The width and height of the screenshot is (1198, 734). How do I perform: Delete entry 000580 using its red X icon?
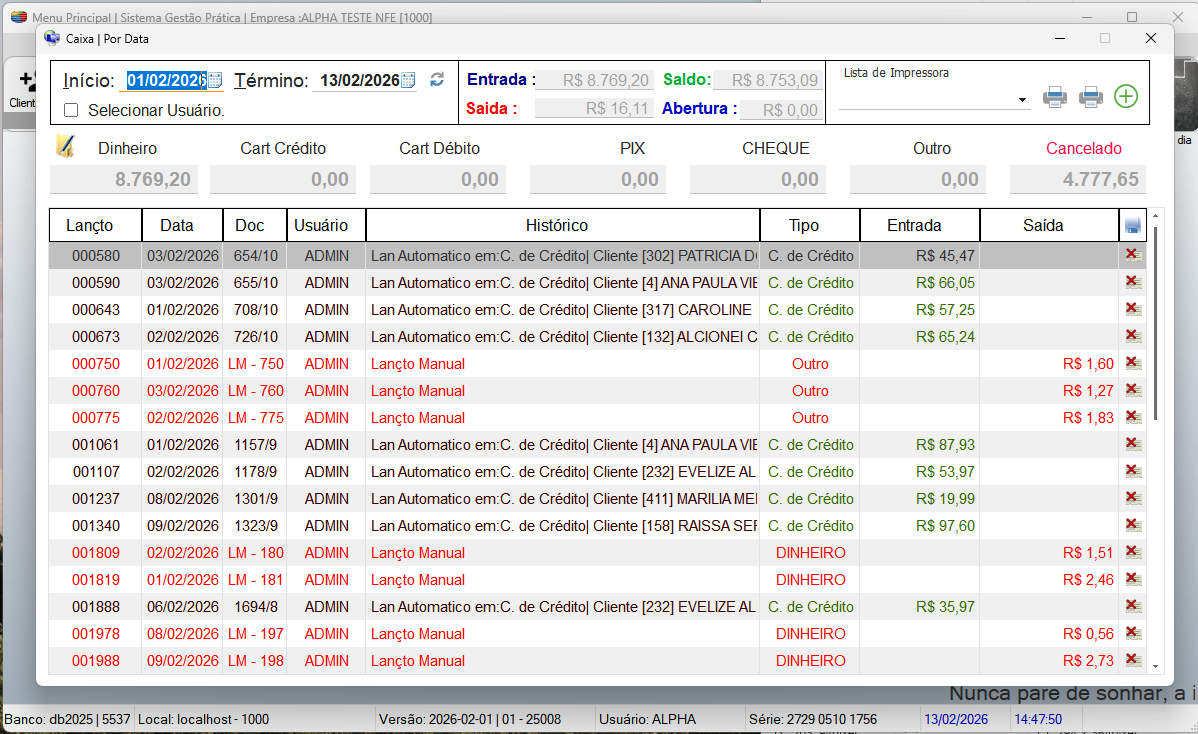point(1132,255)
